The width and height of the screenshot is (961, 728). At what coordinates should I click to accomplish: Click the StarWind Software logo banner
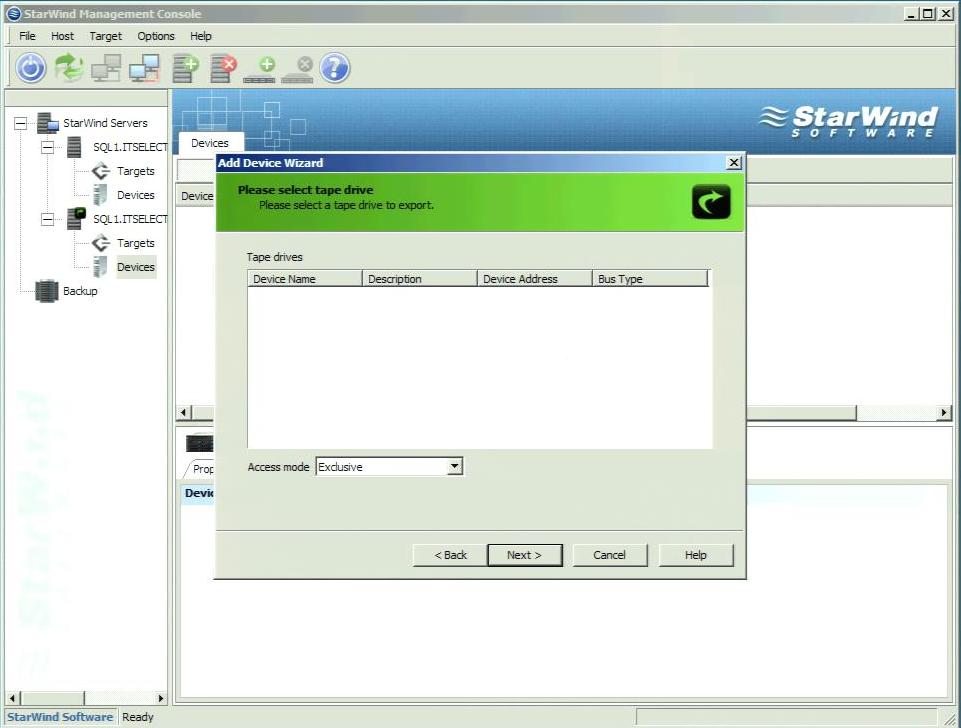(848, 121)
